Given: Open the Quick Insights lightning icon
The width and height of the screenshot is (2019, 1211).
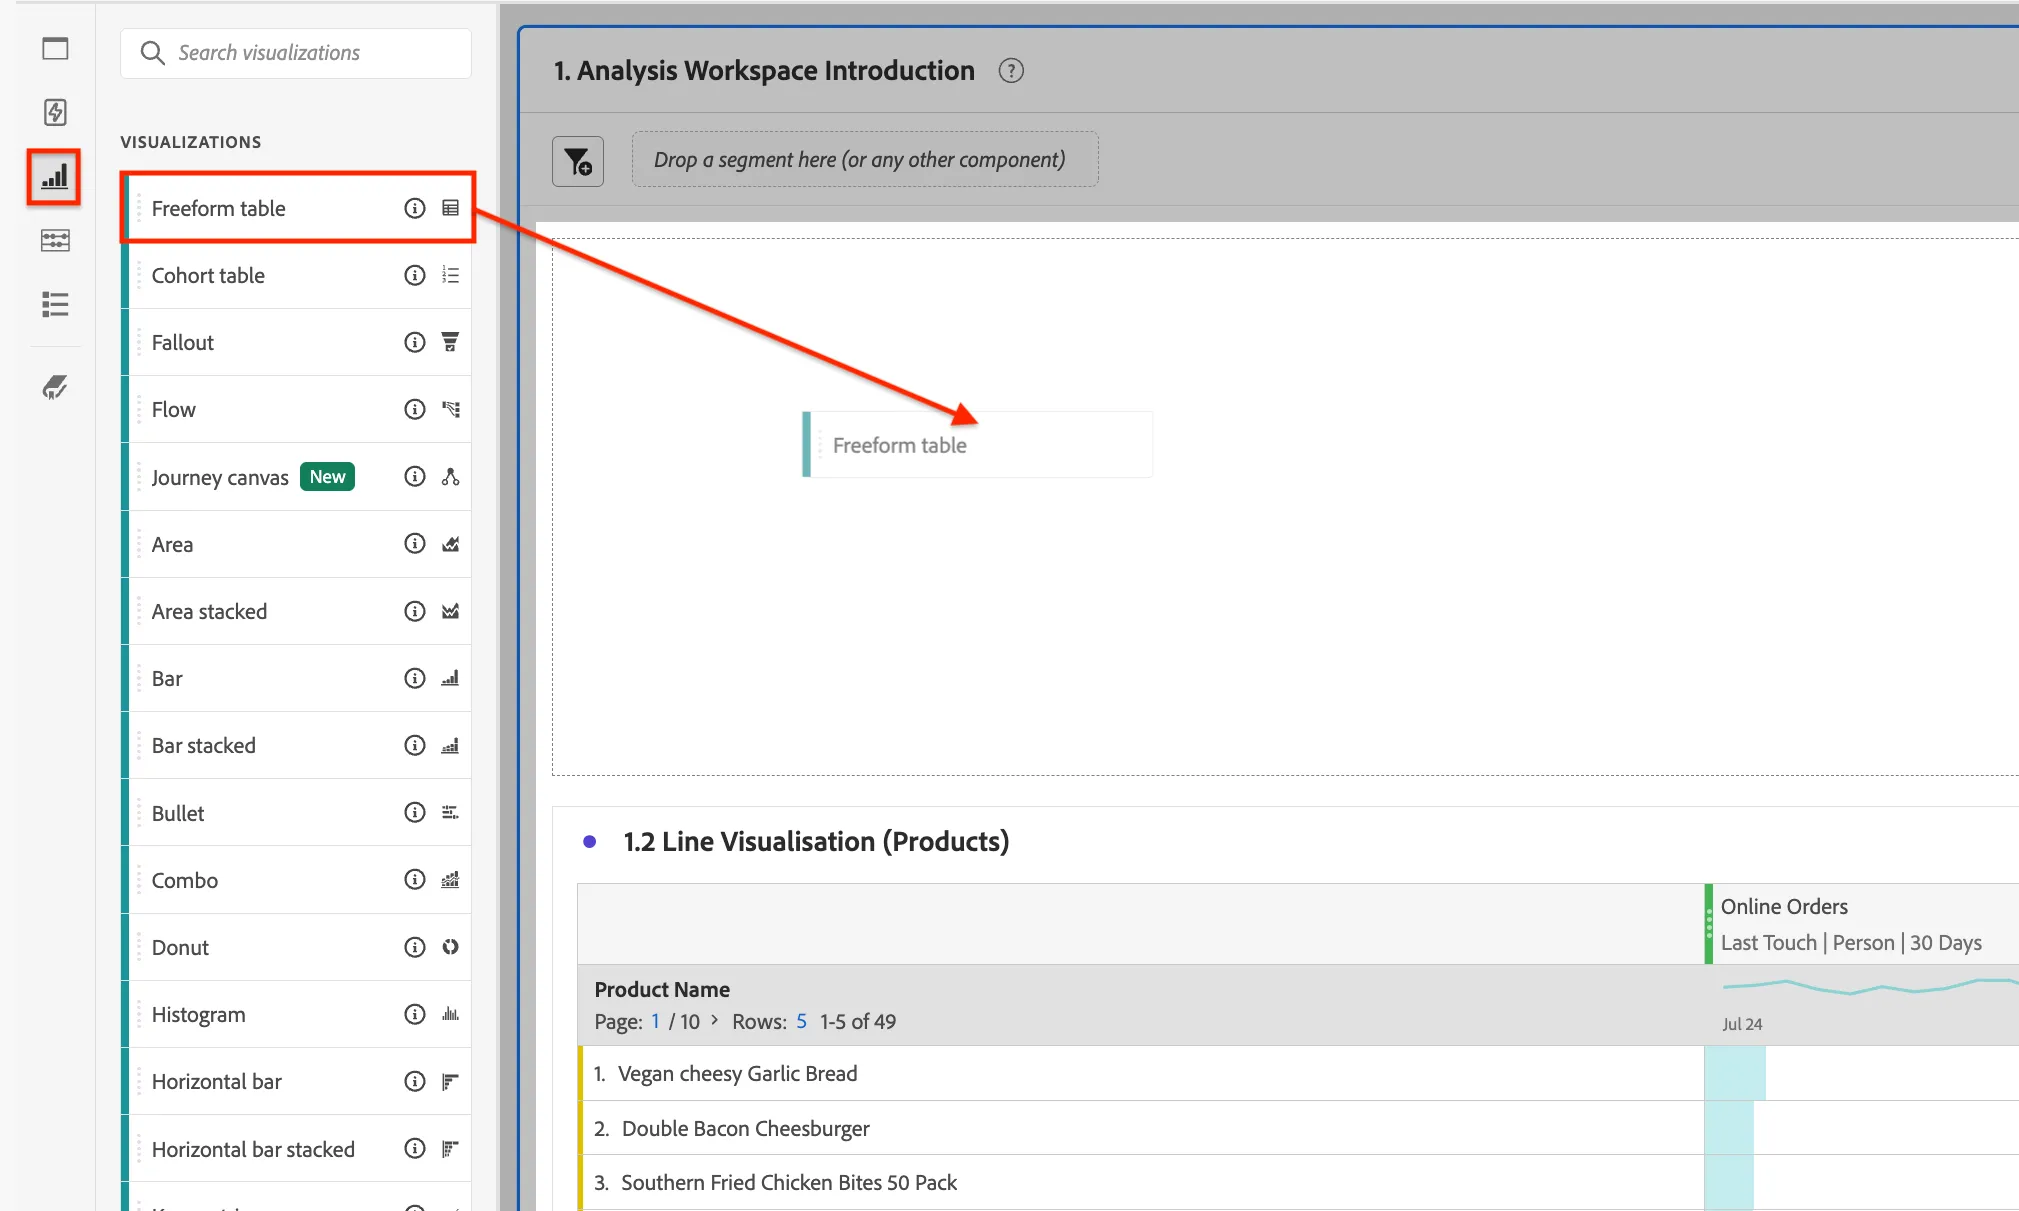Looking at the screenshot, I should coord(55,112).
